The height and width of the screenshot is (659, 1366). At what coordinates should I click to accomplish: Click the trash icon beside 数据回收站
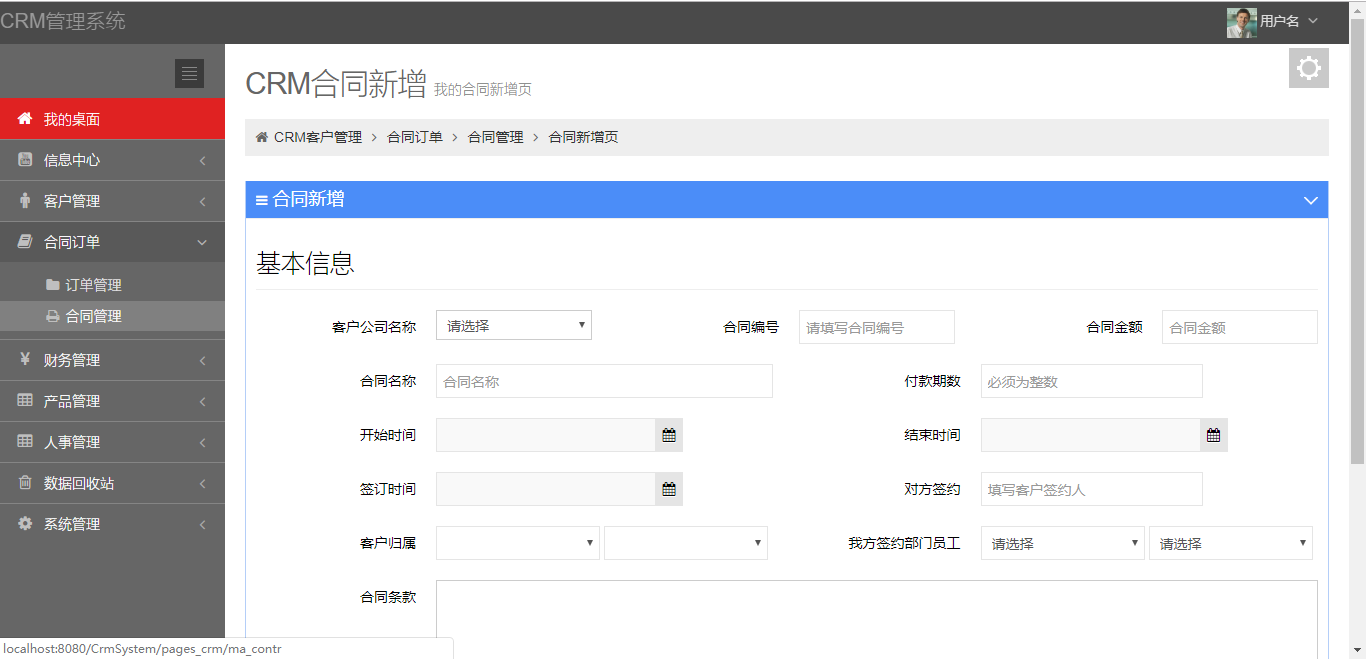tap(25, 482)
